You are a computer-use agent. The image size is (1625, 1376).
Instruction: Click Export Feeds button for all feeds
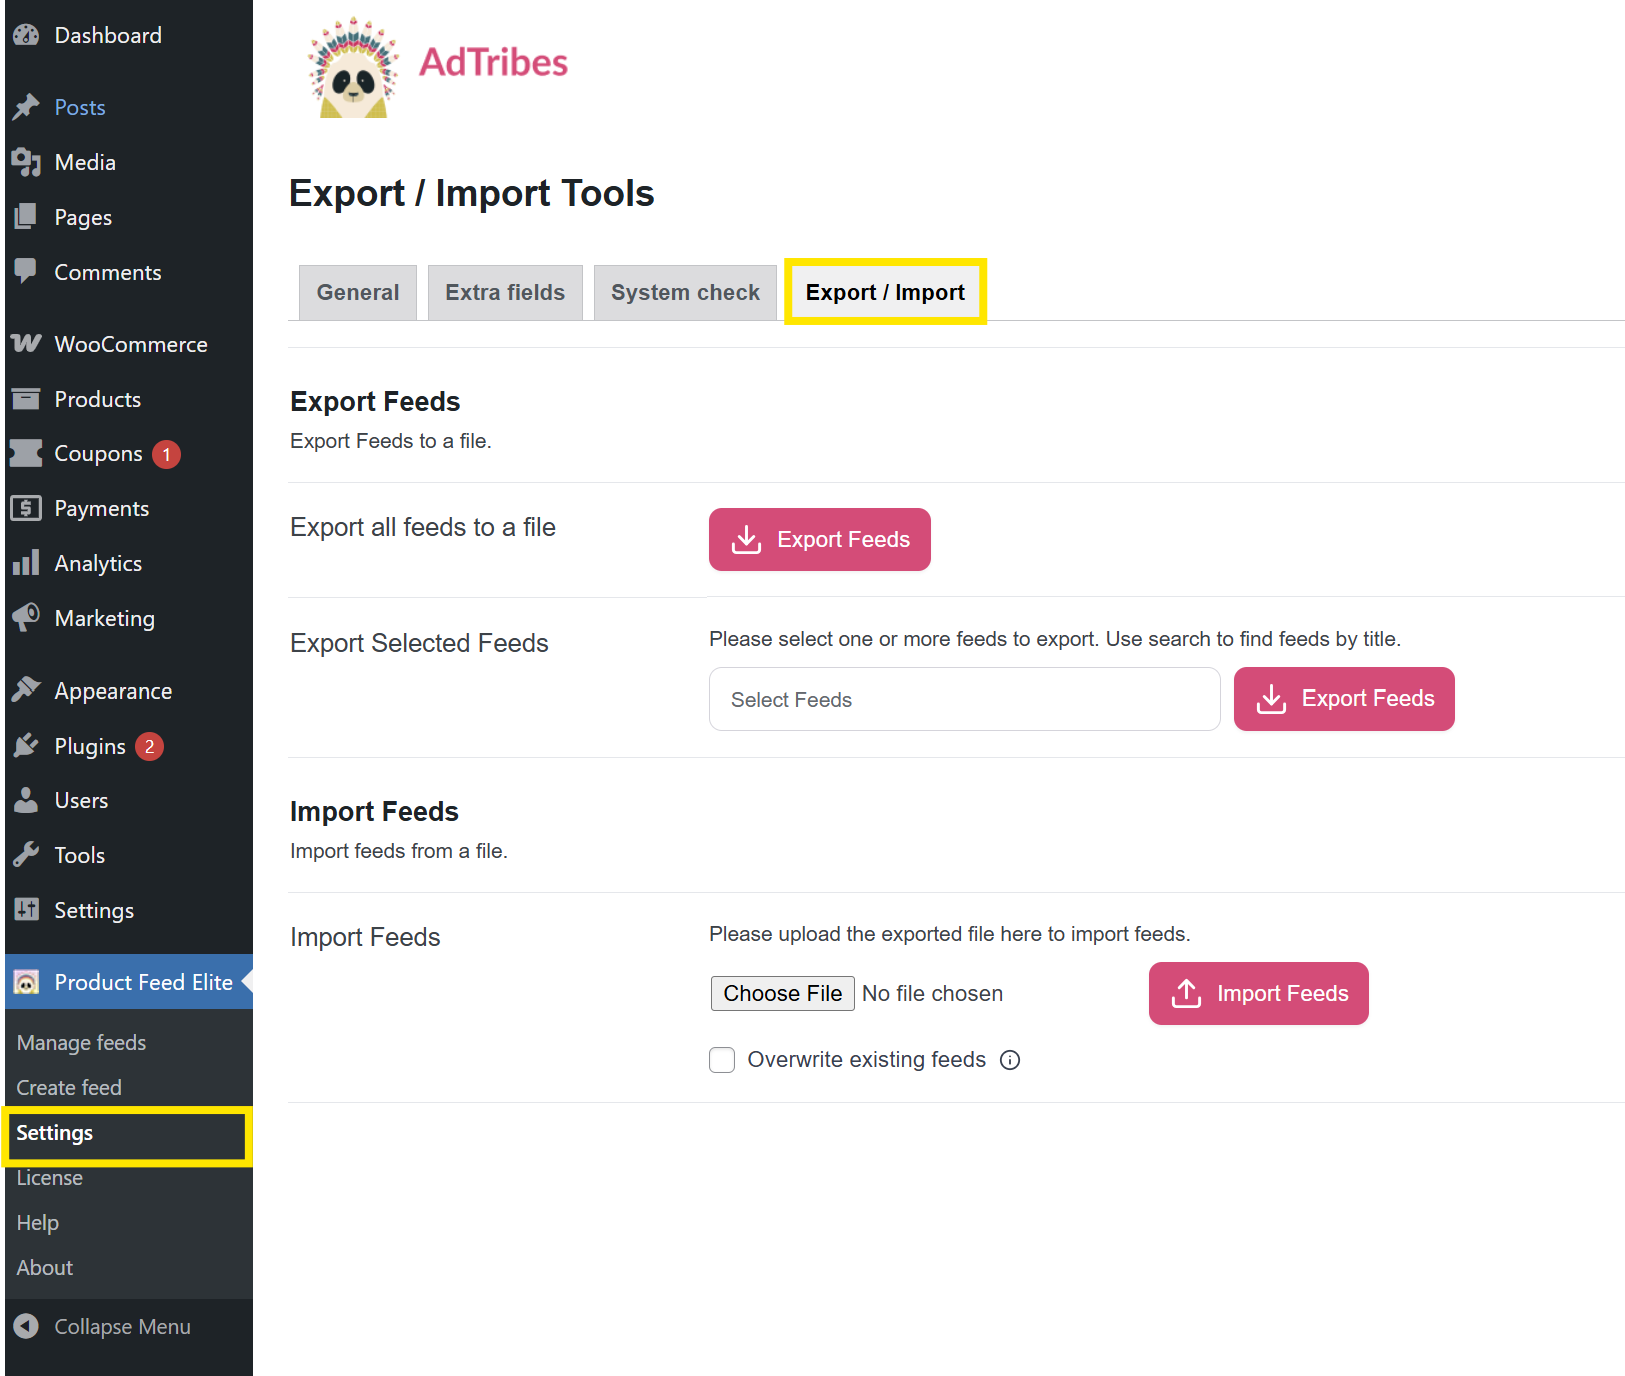[819, 540]
